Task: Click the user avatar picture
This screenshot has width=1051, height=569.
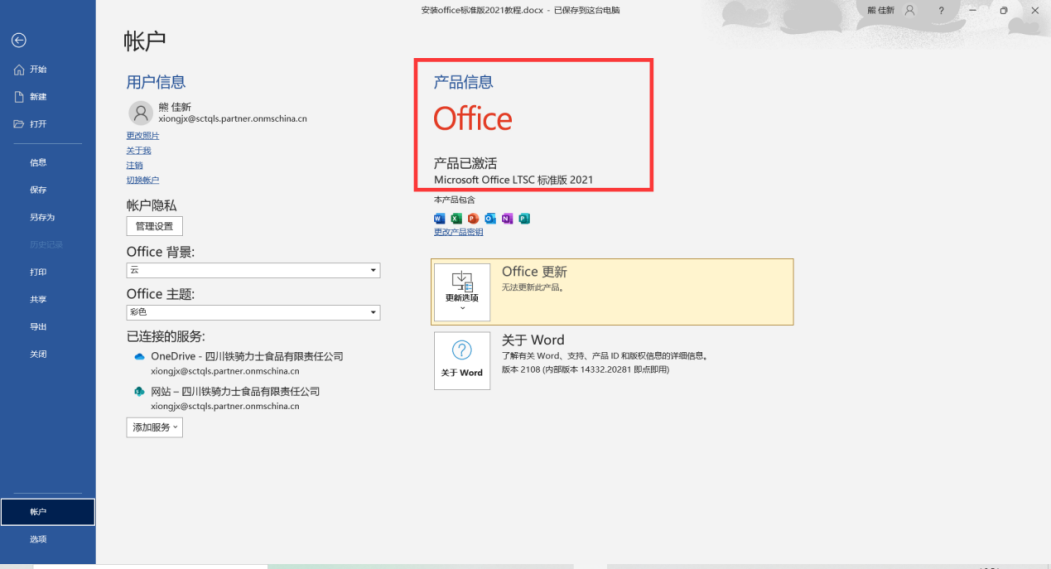Action: tap(140, 113)
